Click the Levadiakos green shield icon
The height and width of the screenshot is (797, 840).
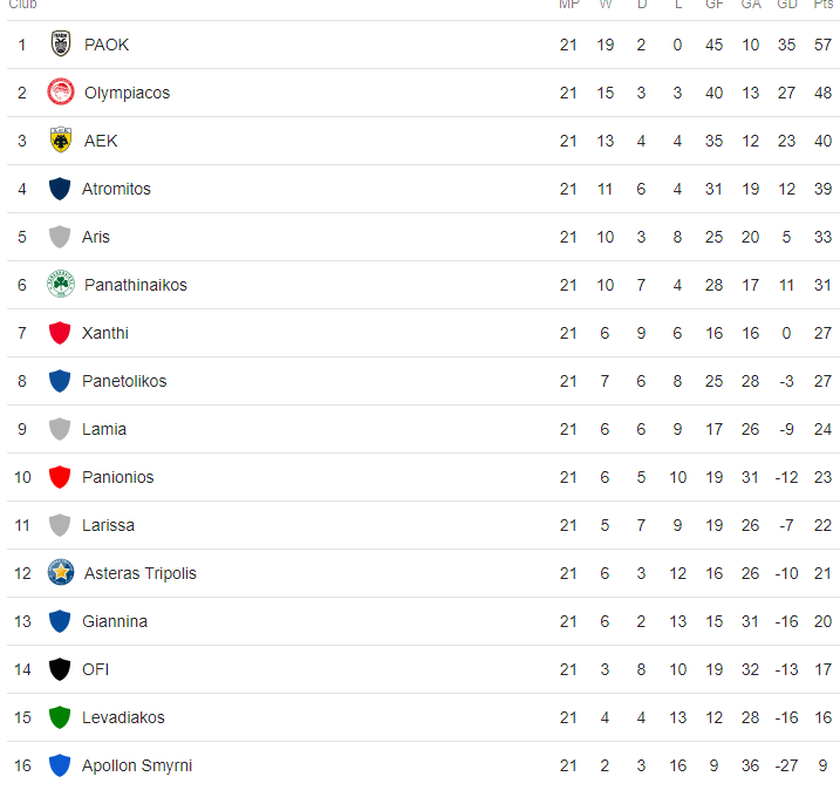60,717
